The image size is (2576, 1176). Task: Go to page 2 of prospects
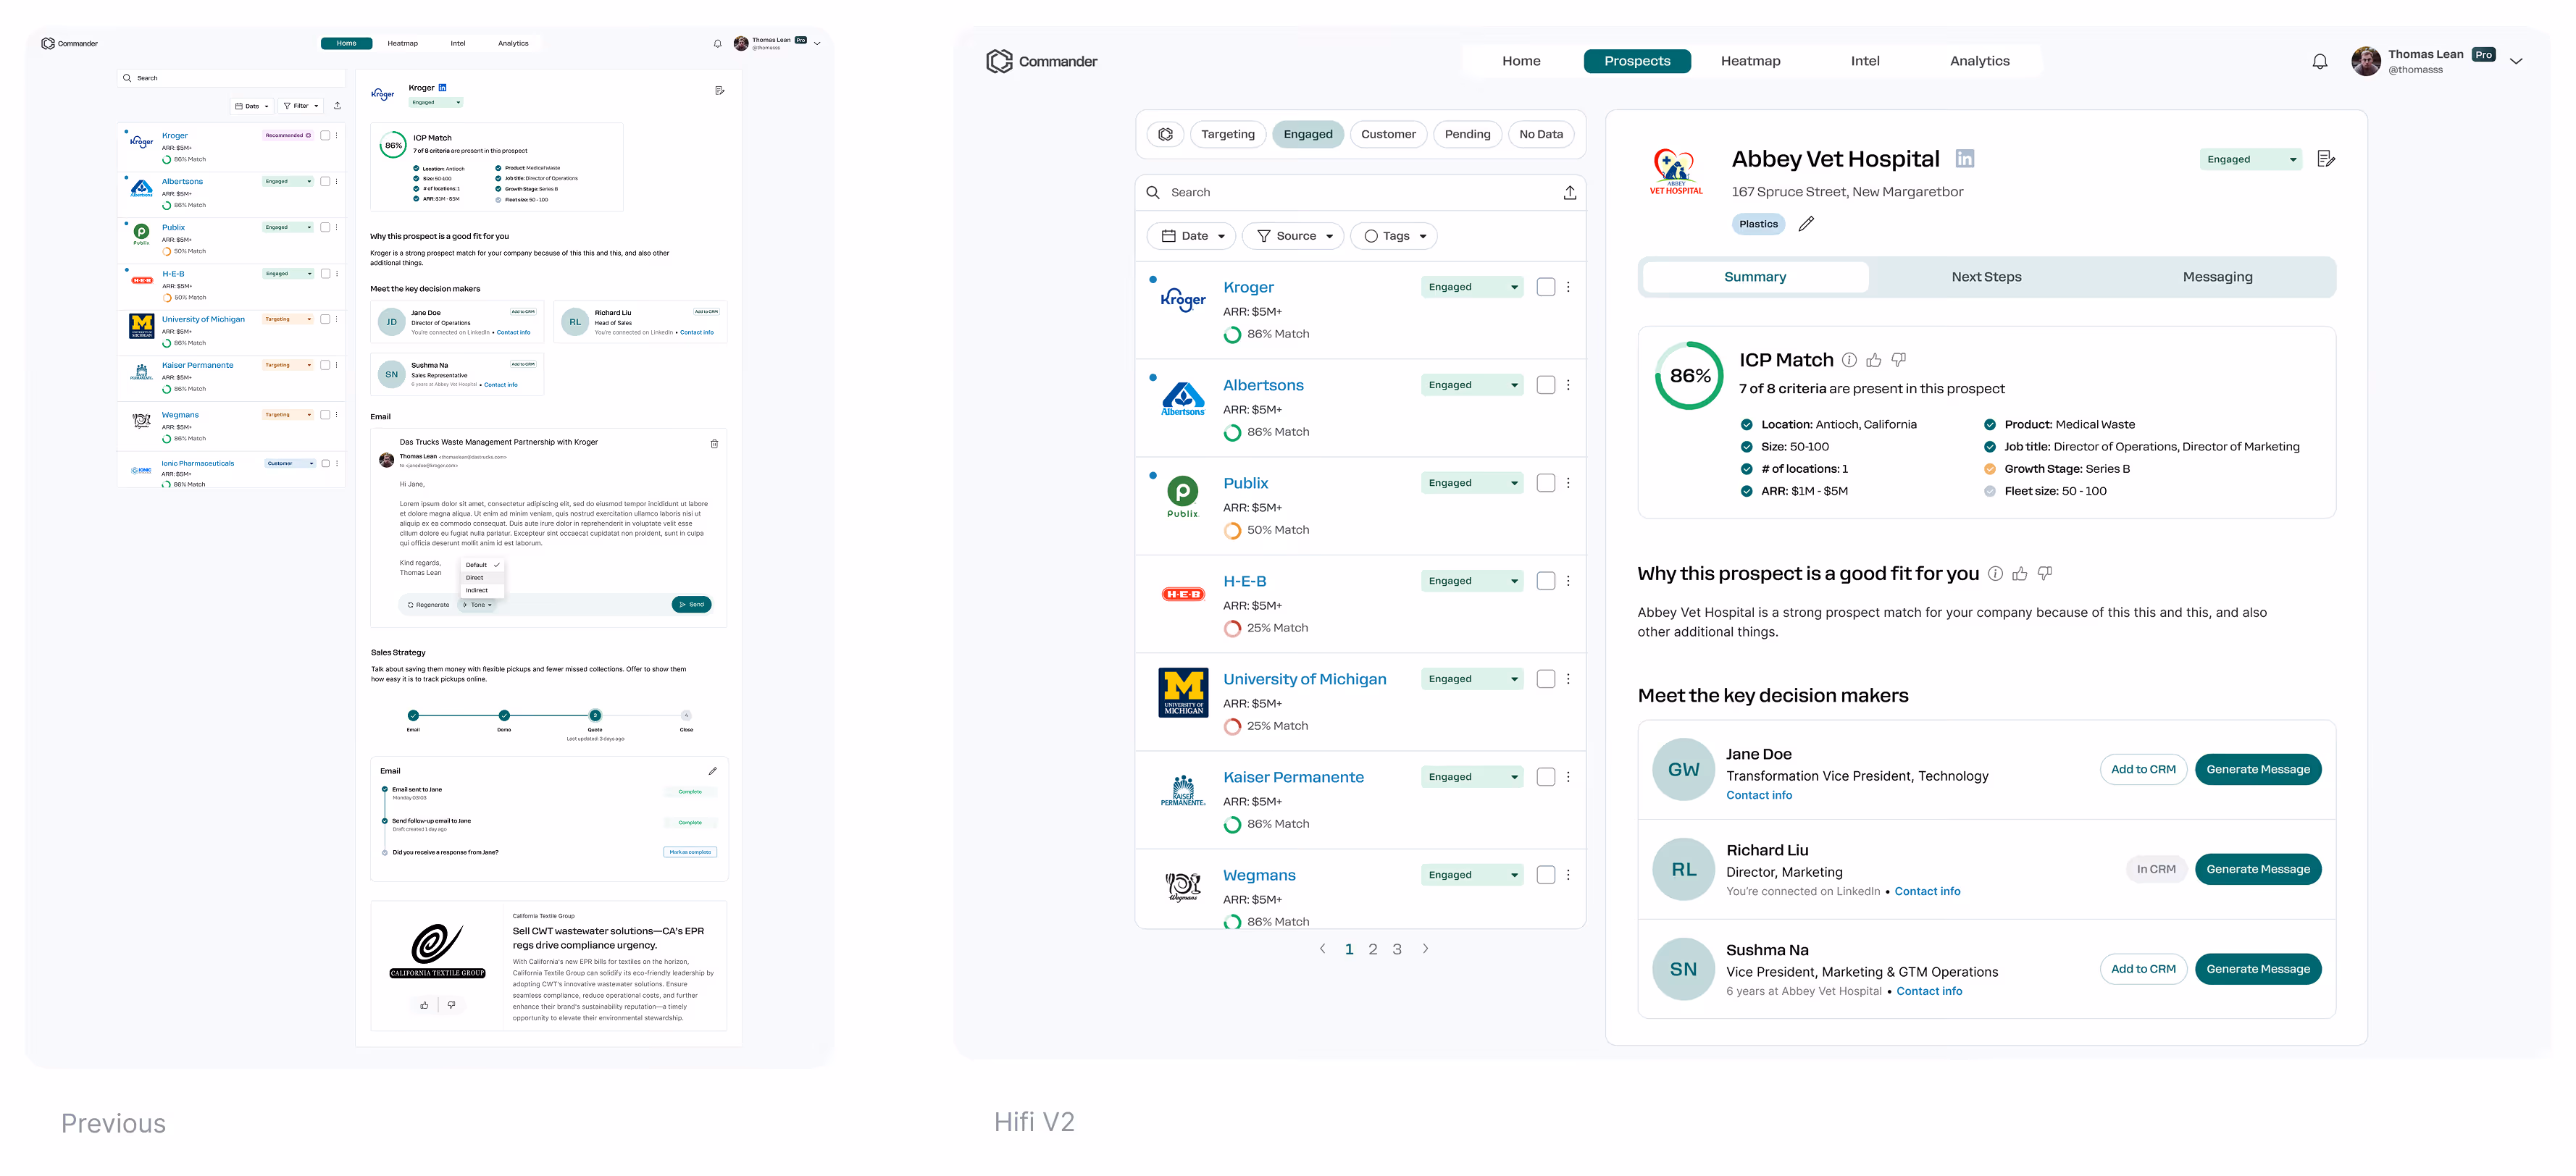pyautogui.click(x=1372, y=949)
